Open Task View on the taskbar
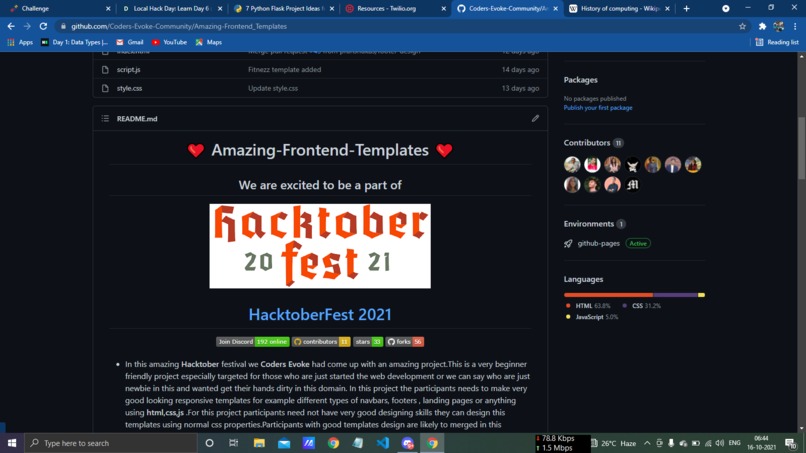 click(233, 443)
